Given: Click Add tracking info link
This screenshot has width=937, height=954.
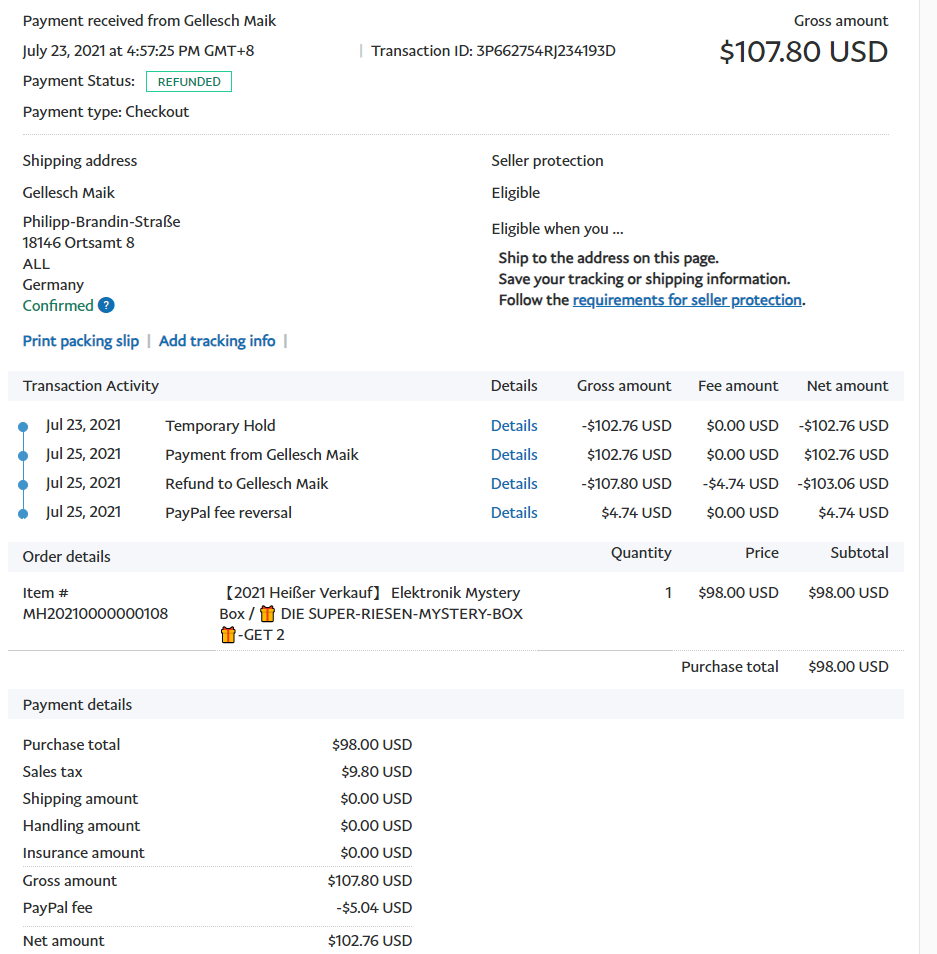Looking at the screenshot, I should tap(217, 341).
